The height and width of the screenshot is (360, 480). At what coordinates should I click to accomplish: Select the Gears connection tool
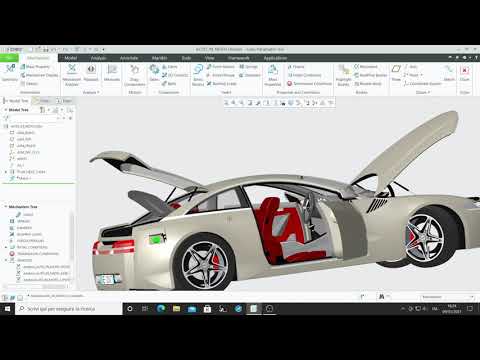154,72
